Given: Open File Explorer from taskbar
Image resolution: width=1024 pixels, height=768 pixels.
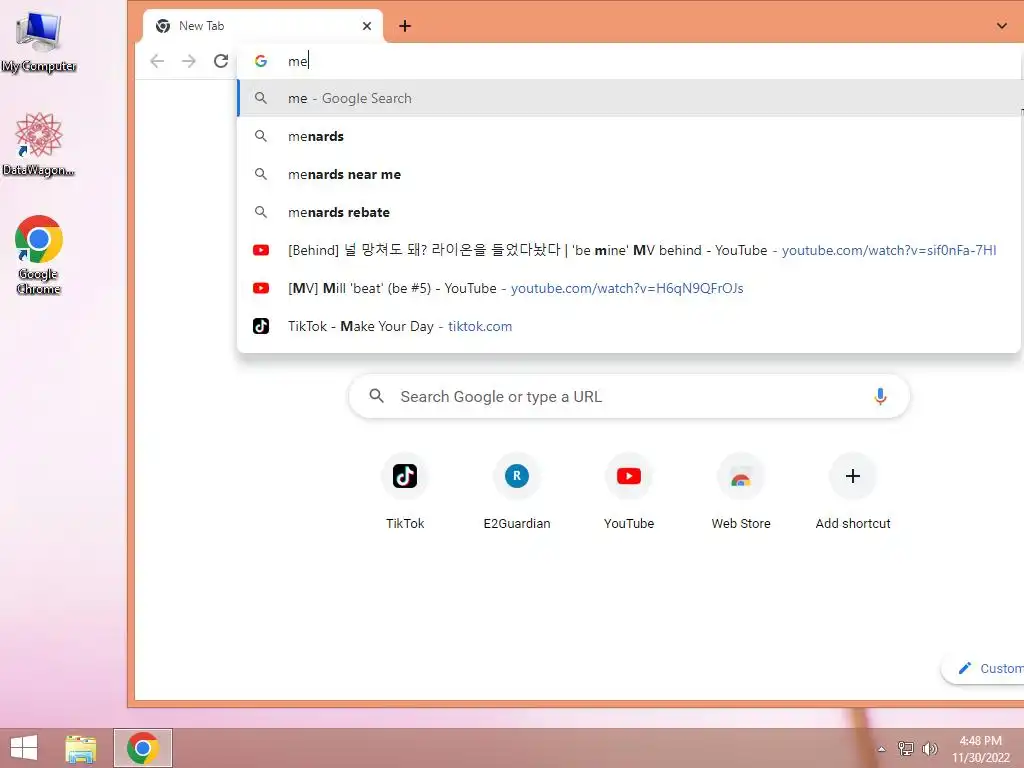Looking at the screenshot, I should [81, 748].
